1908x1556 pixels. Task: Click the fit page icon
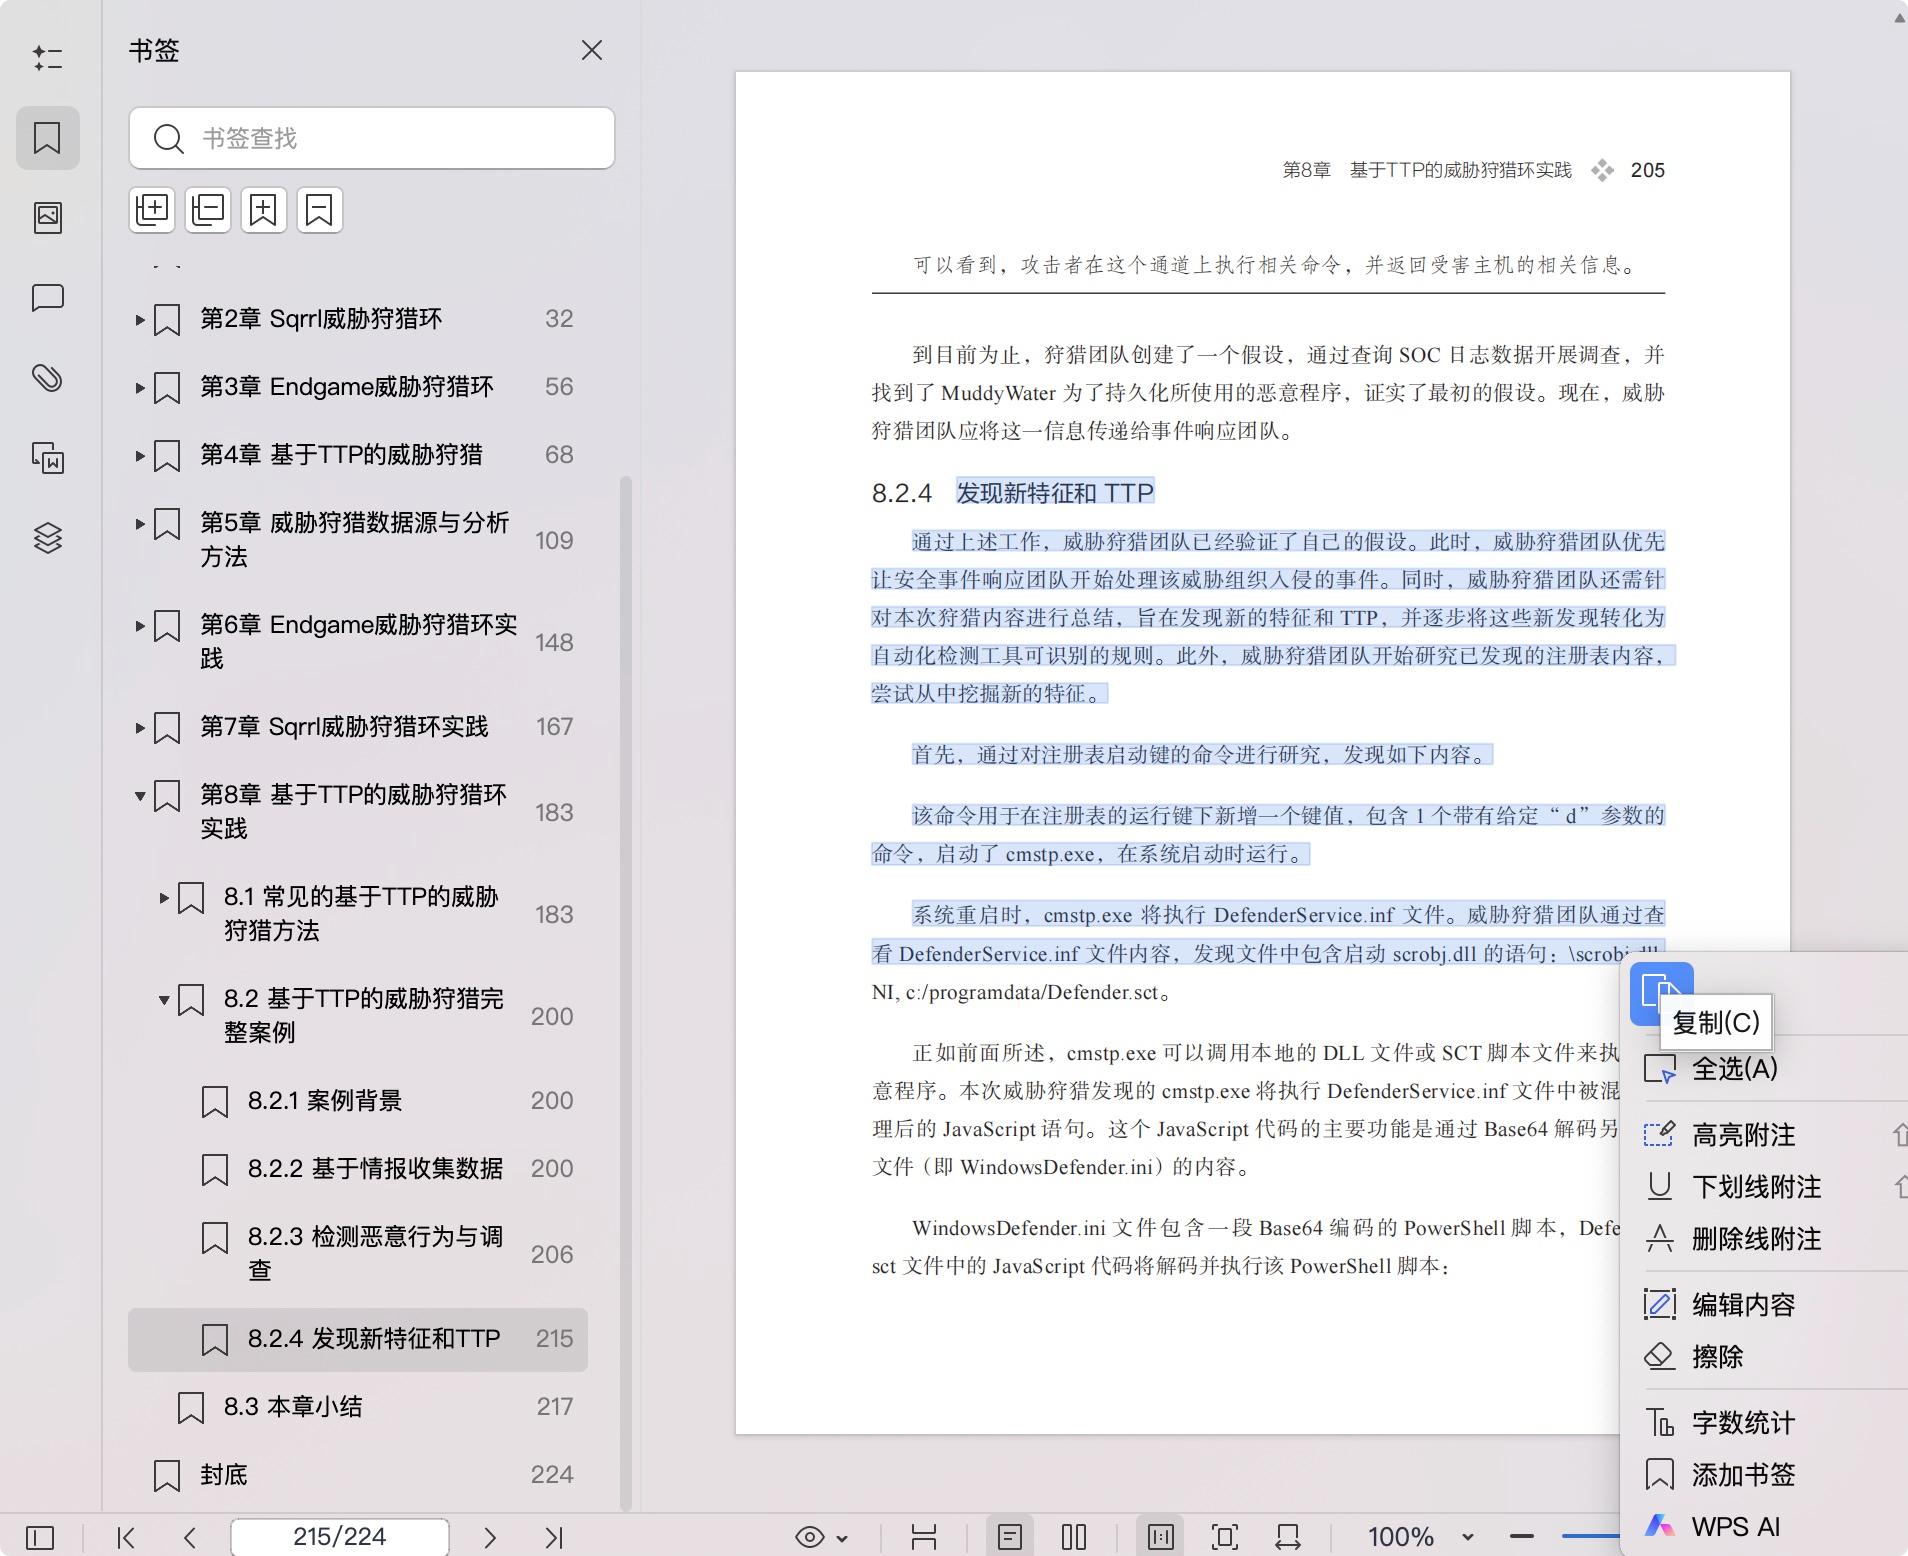(1225, 1537)
